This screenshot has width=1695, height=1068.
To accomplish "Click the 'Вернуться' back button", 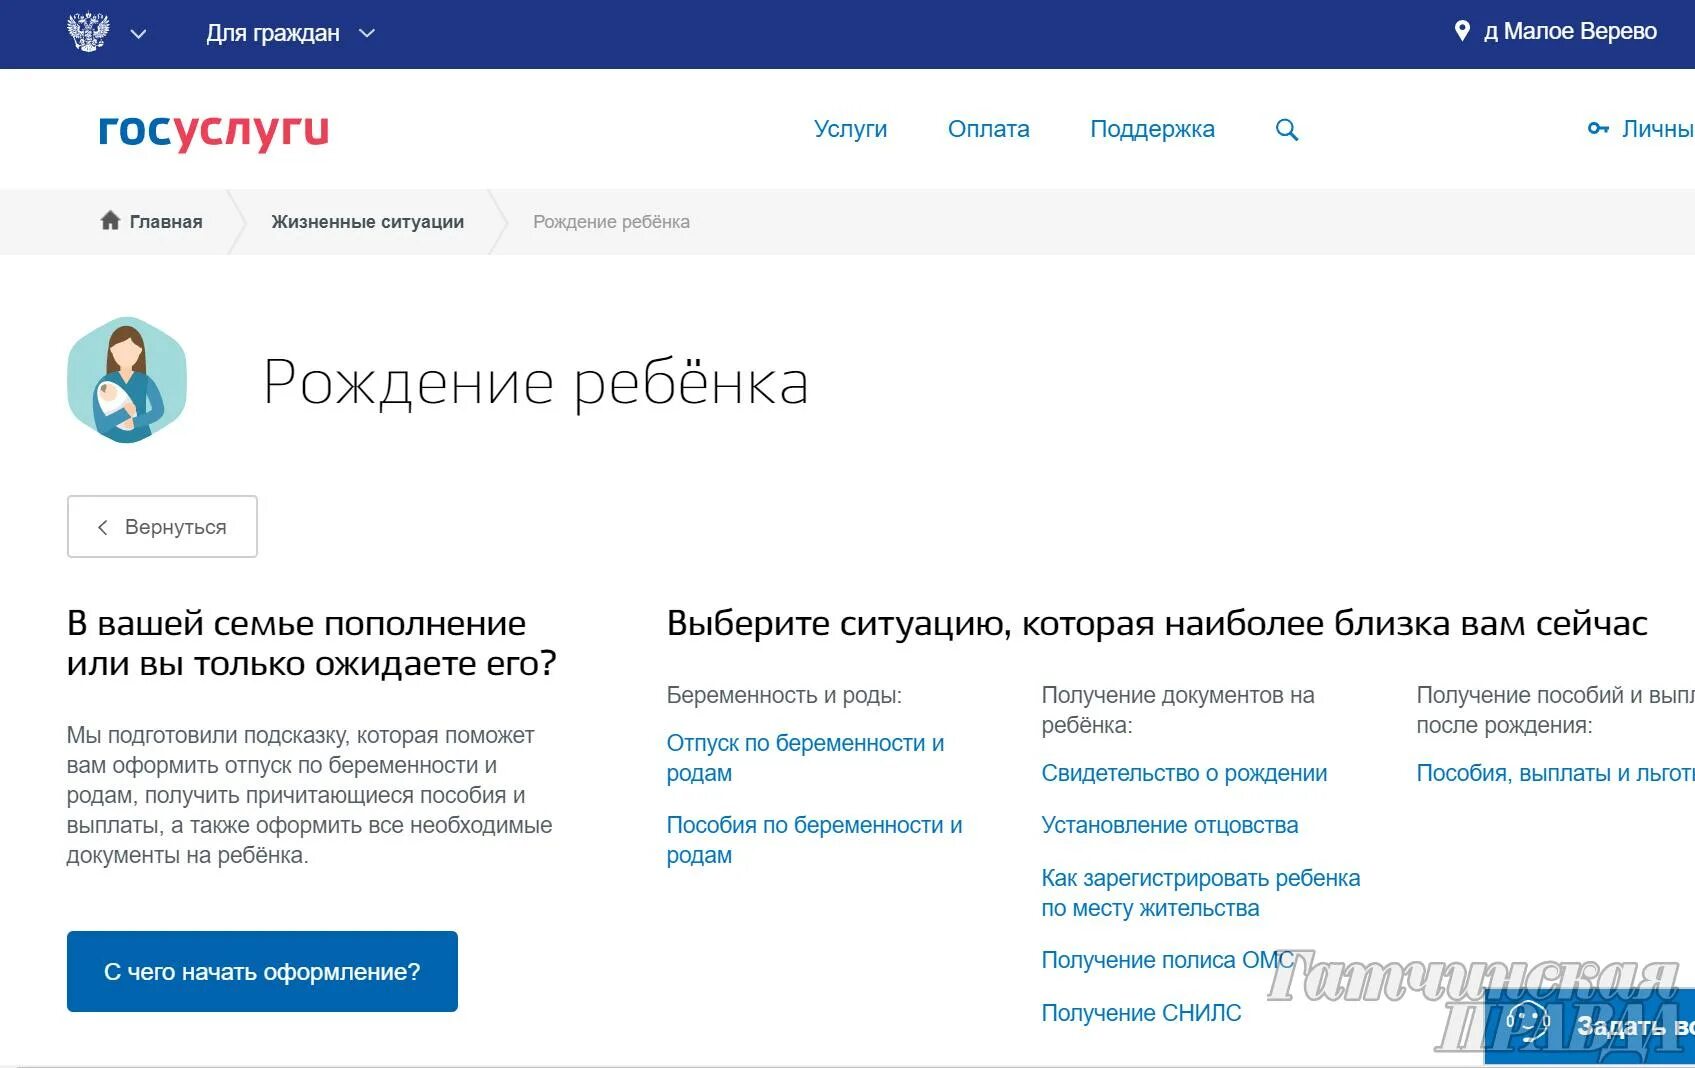I will click(x=162, y=526).
